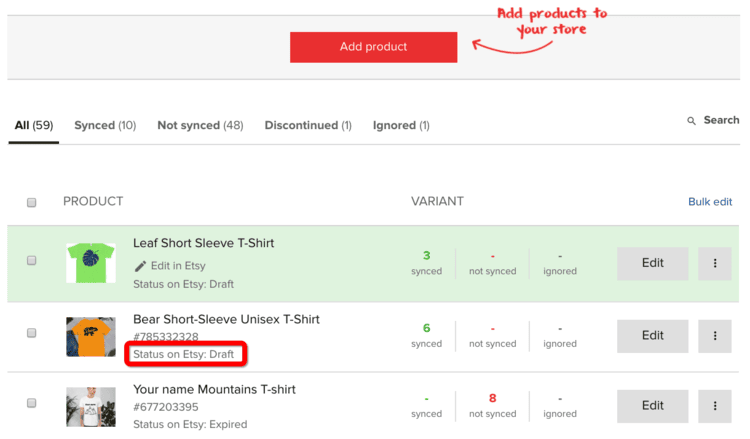Click Edit for Leaf Short Sleeve T-Shirt
The width and height of the screenshot is (750, 439).
pyautogui.click(x=652, y=264)
